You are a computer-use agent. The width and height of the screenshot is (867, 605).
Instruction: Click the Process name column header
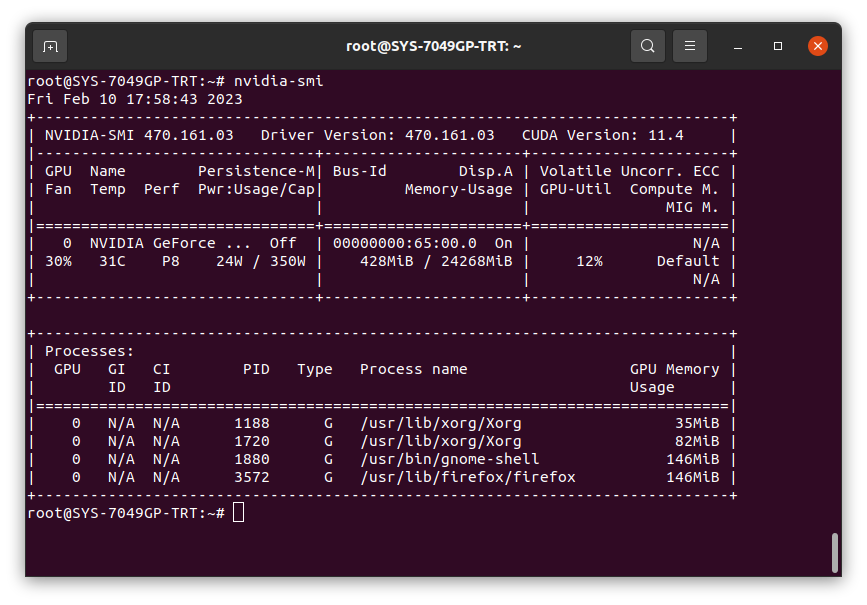[x=414, y=369]
